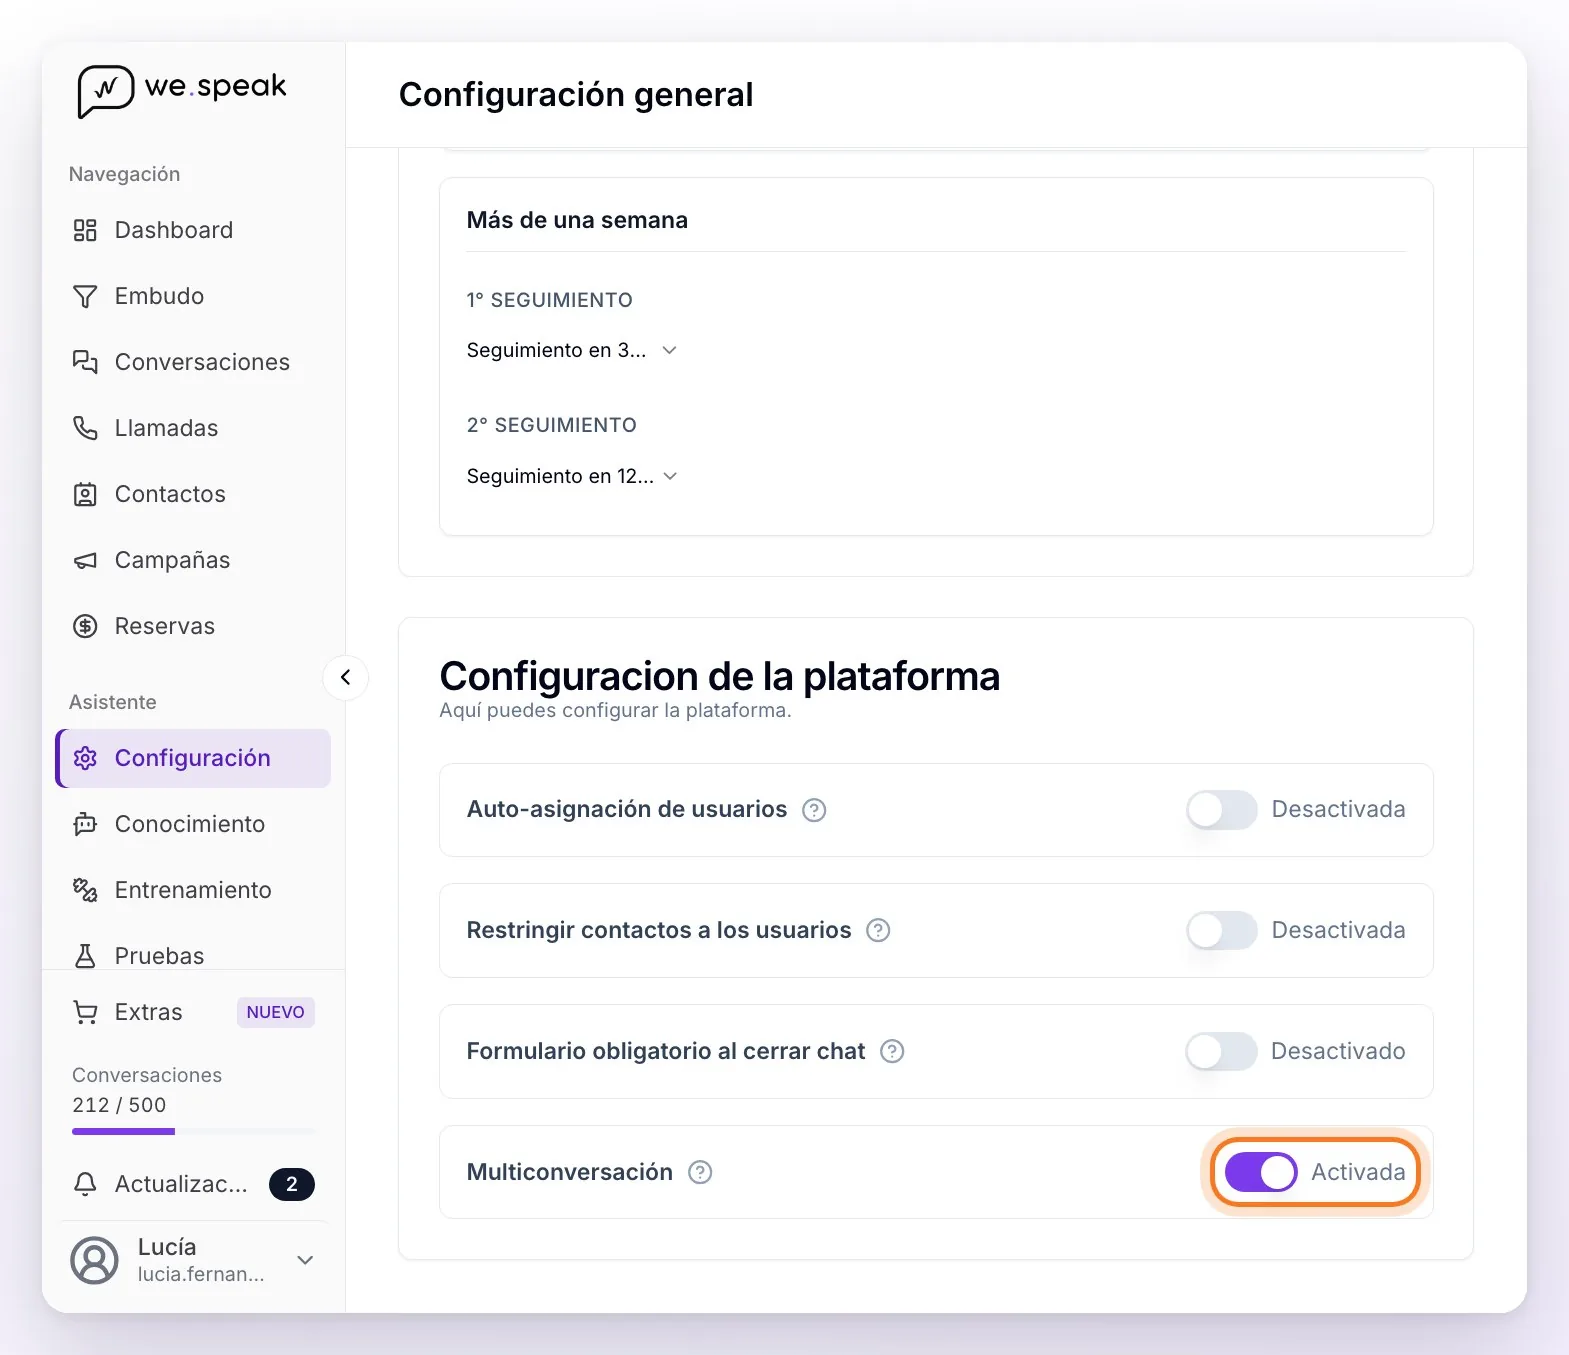
Task: Open Extras marked NUEVO
Action: tap(193, 1013)
